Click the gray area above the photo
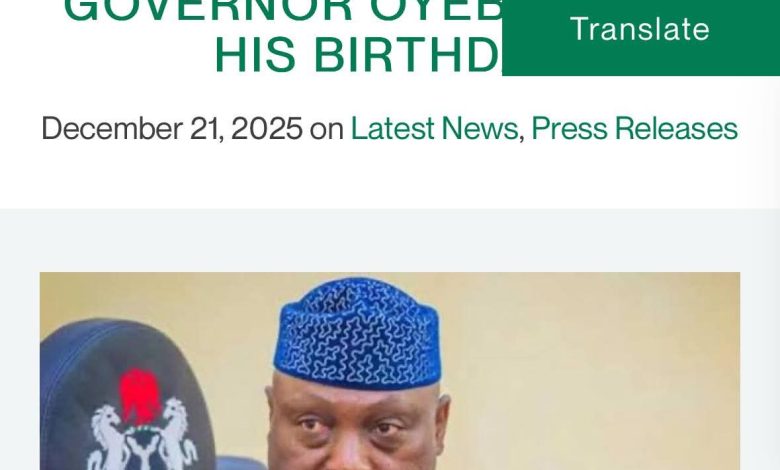The image size is (780, 470). pyautogui.click(x=390, y=240)
